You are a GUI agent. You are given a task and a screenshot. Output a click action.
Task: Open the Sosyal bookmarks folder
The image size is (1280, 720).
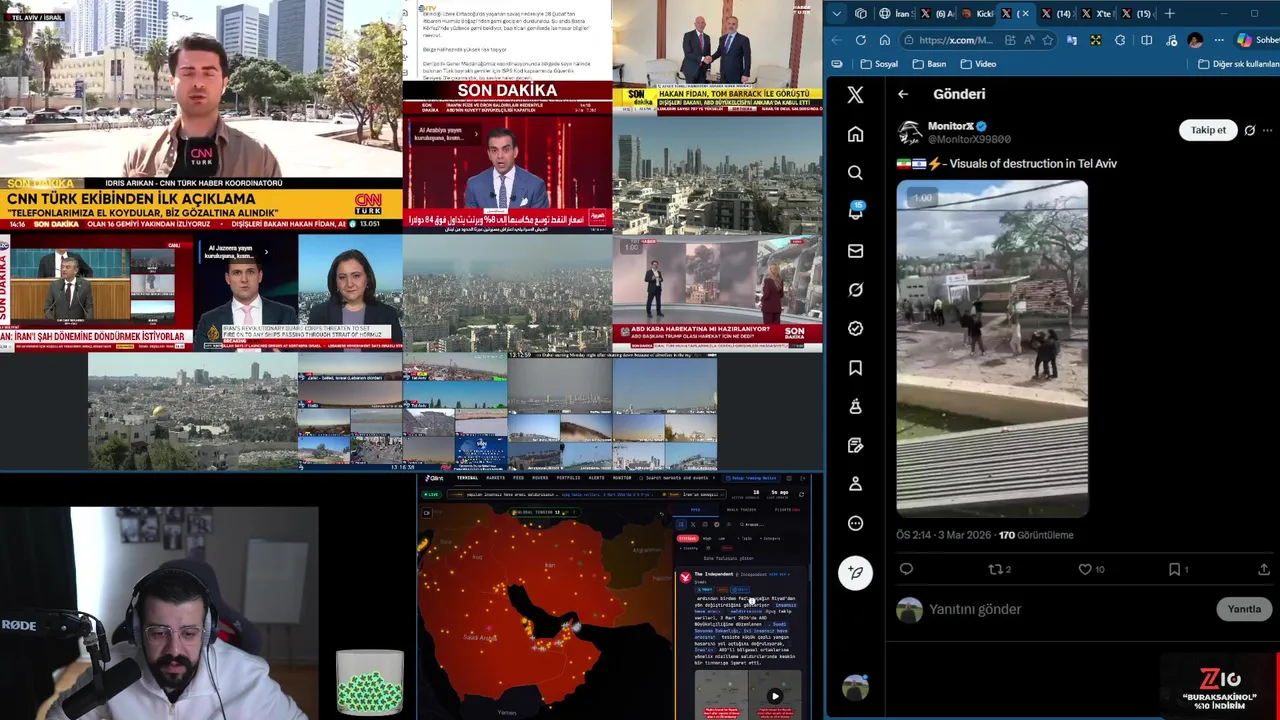[880, 64]
